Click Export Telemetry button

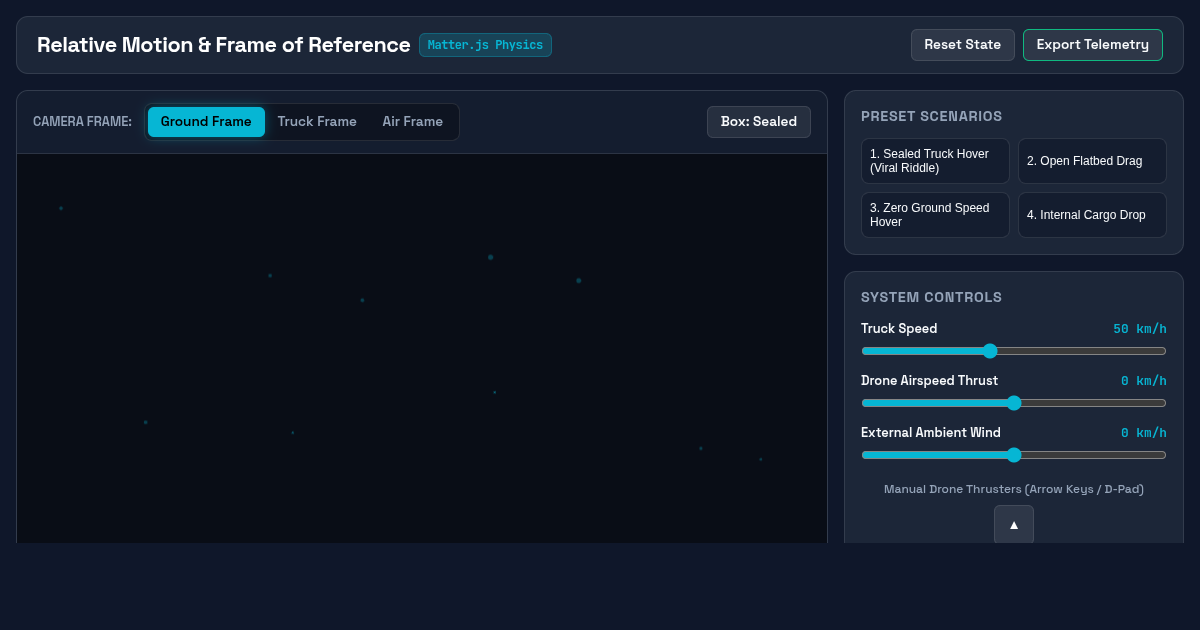point(1093,45)
